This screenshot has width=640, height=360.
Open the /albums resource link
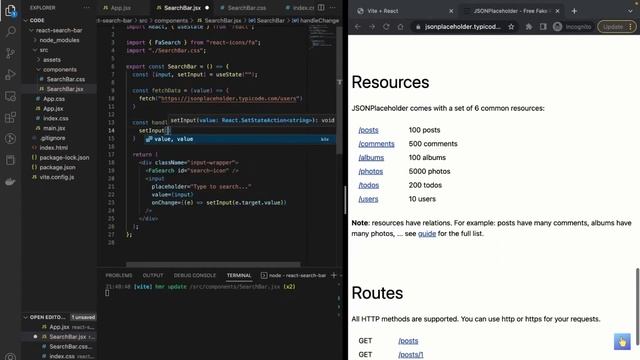point(371,158)
